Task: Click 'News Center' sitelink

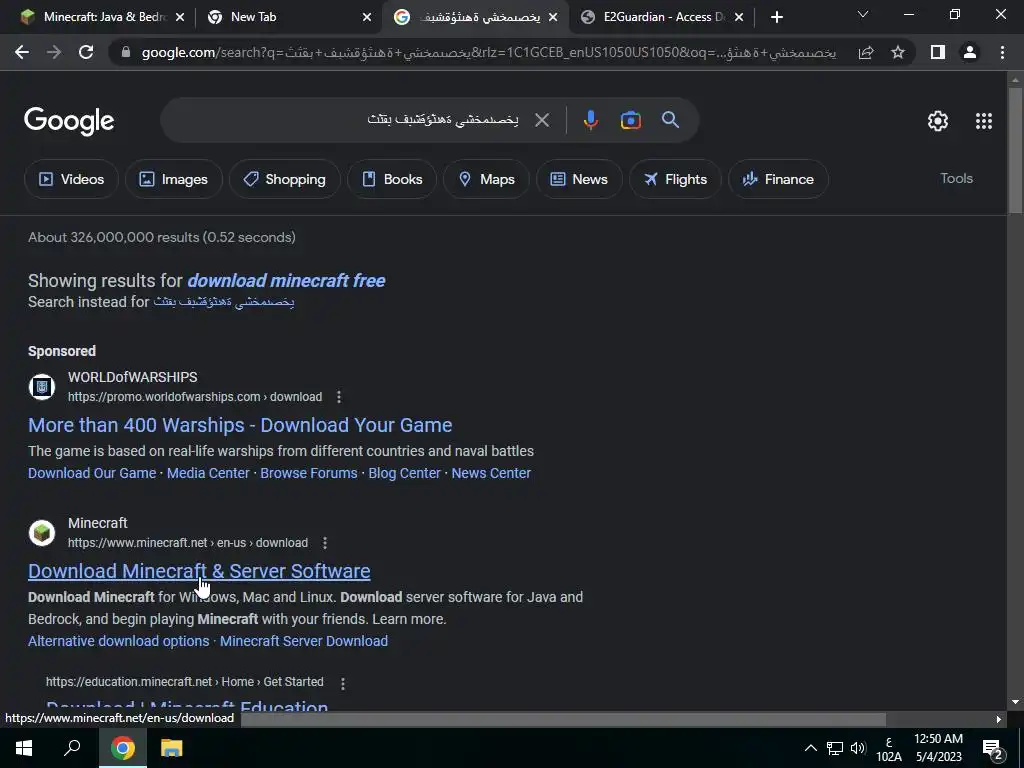Action: (491, 473)
